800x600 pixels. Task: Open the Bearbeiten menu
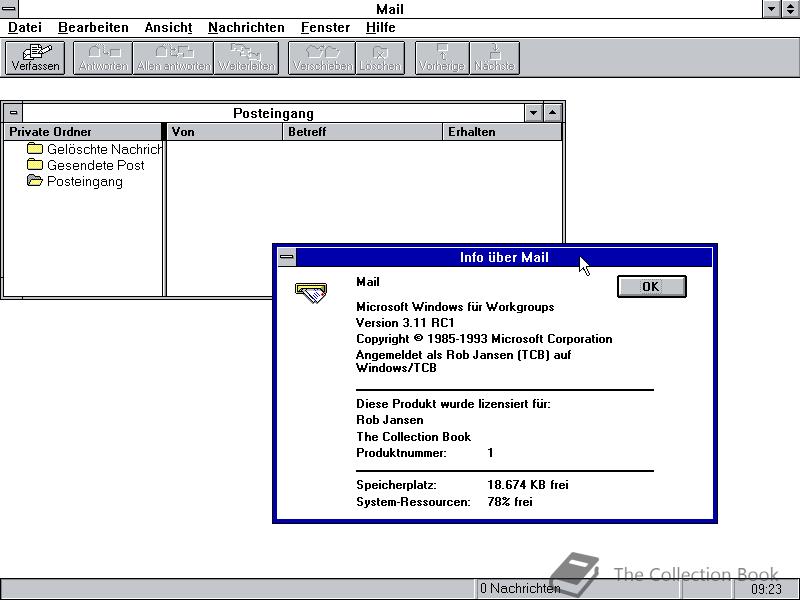tap(93, 28)
